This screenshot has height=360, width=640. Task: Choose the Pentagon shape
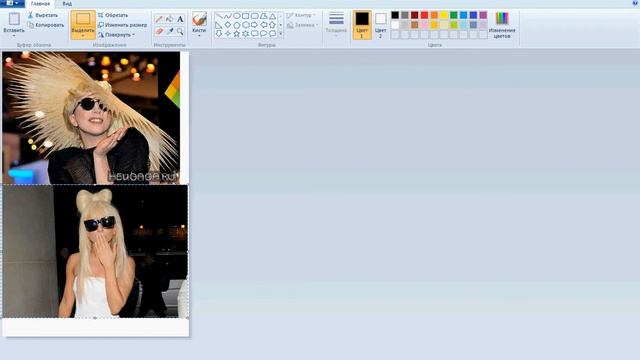237,25
